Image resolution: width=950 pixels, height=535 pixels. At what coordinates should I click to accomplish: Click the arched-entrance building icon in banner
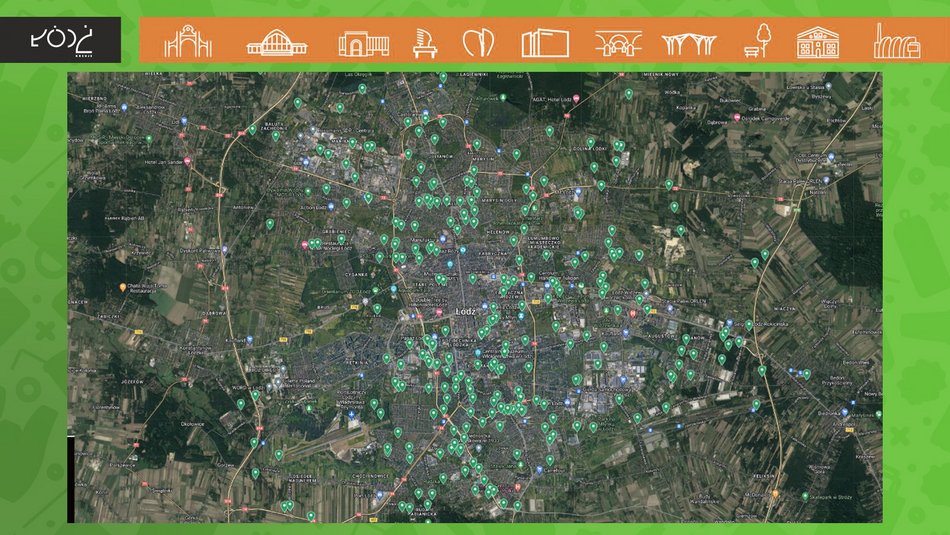tap(363, 42)
